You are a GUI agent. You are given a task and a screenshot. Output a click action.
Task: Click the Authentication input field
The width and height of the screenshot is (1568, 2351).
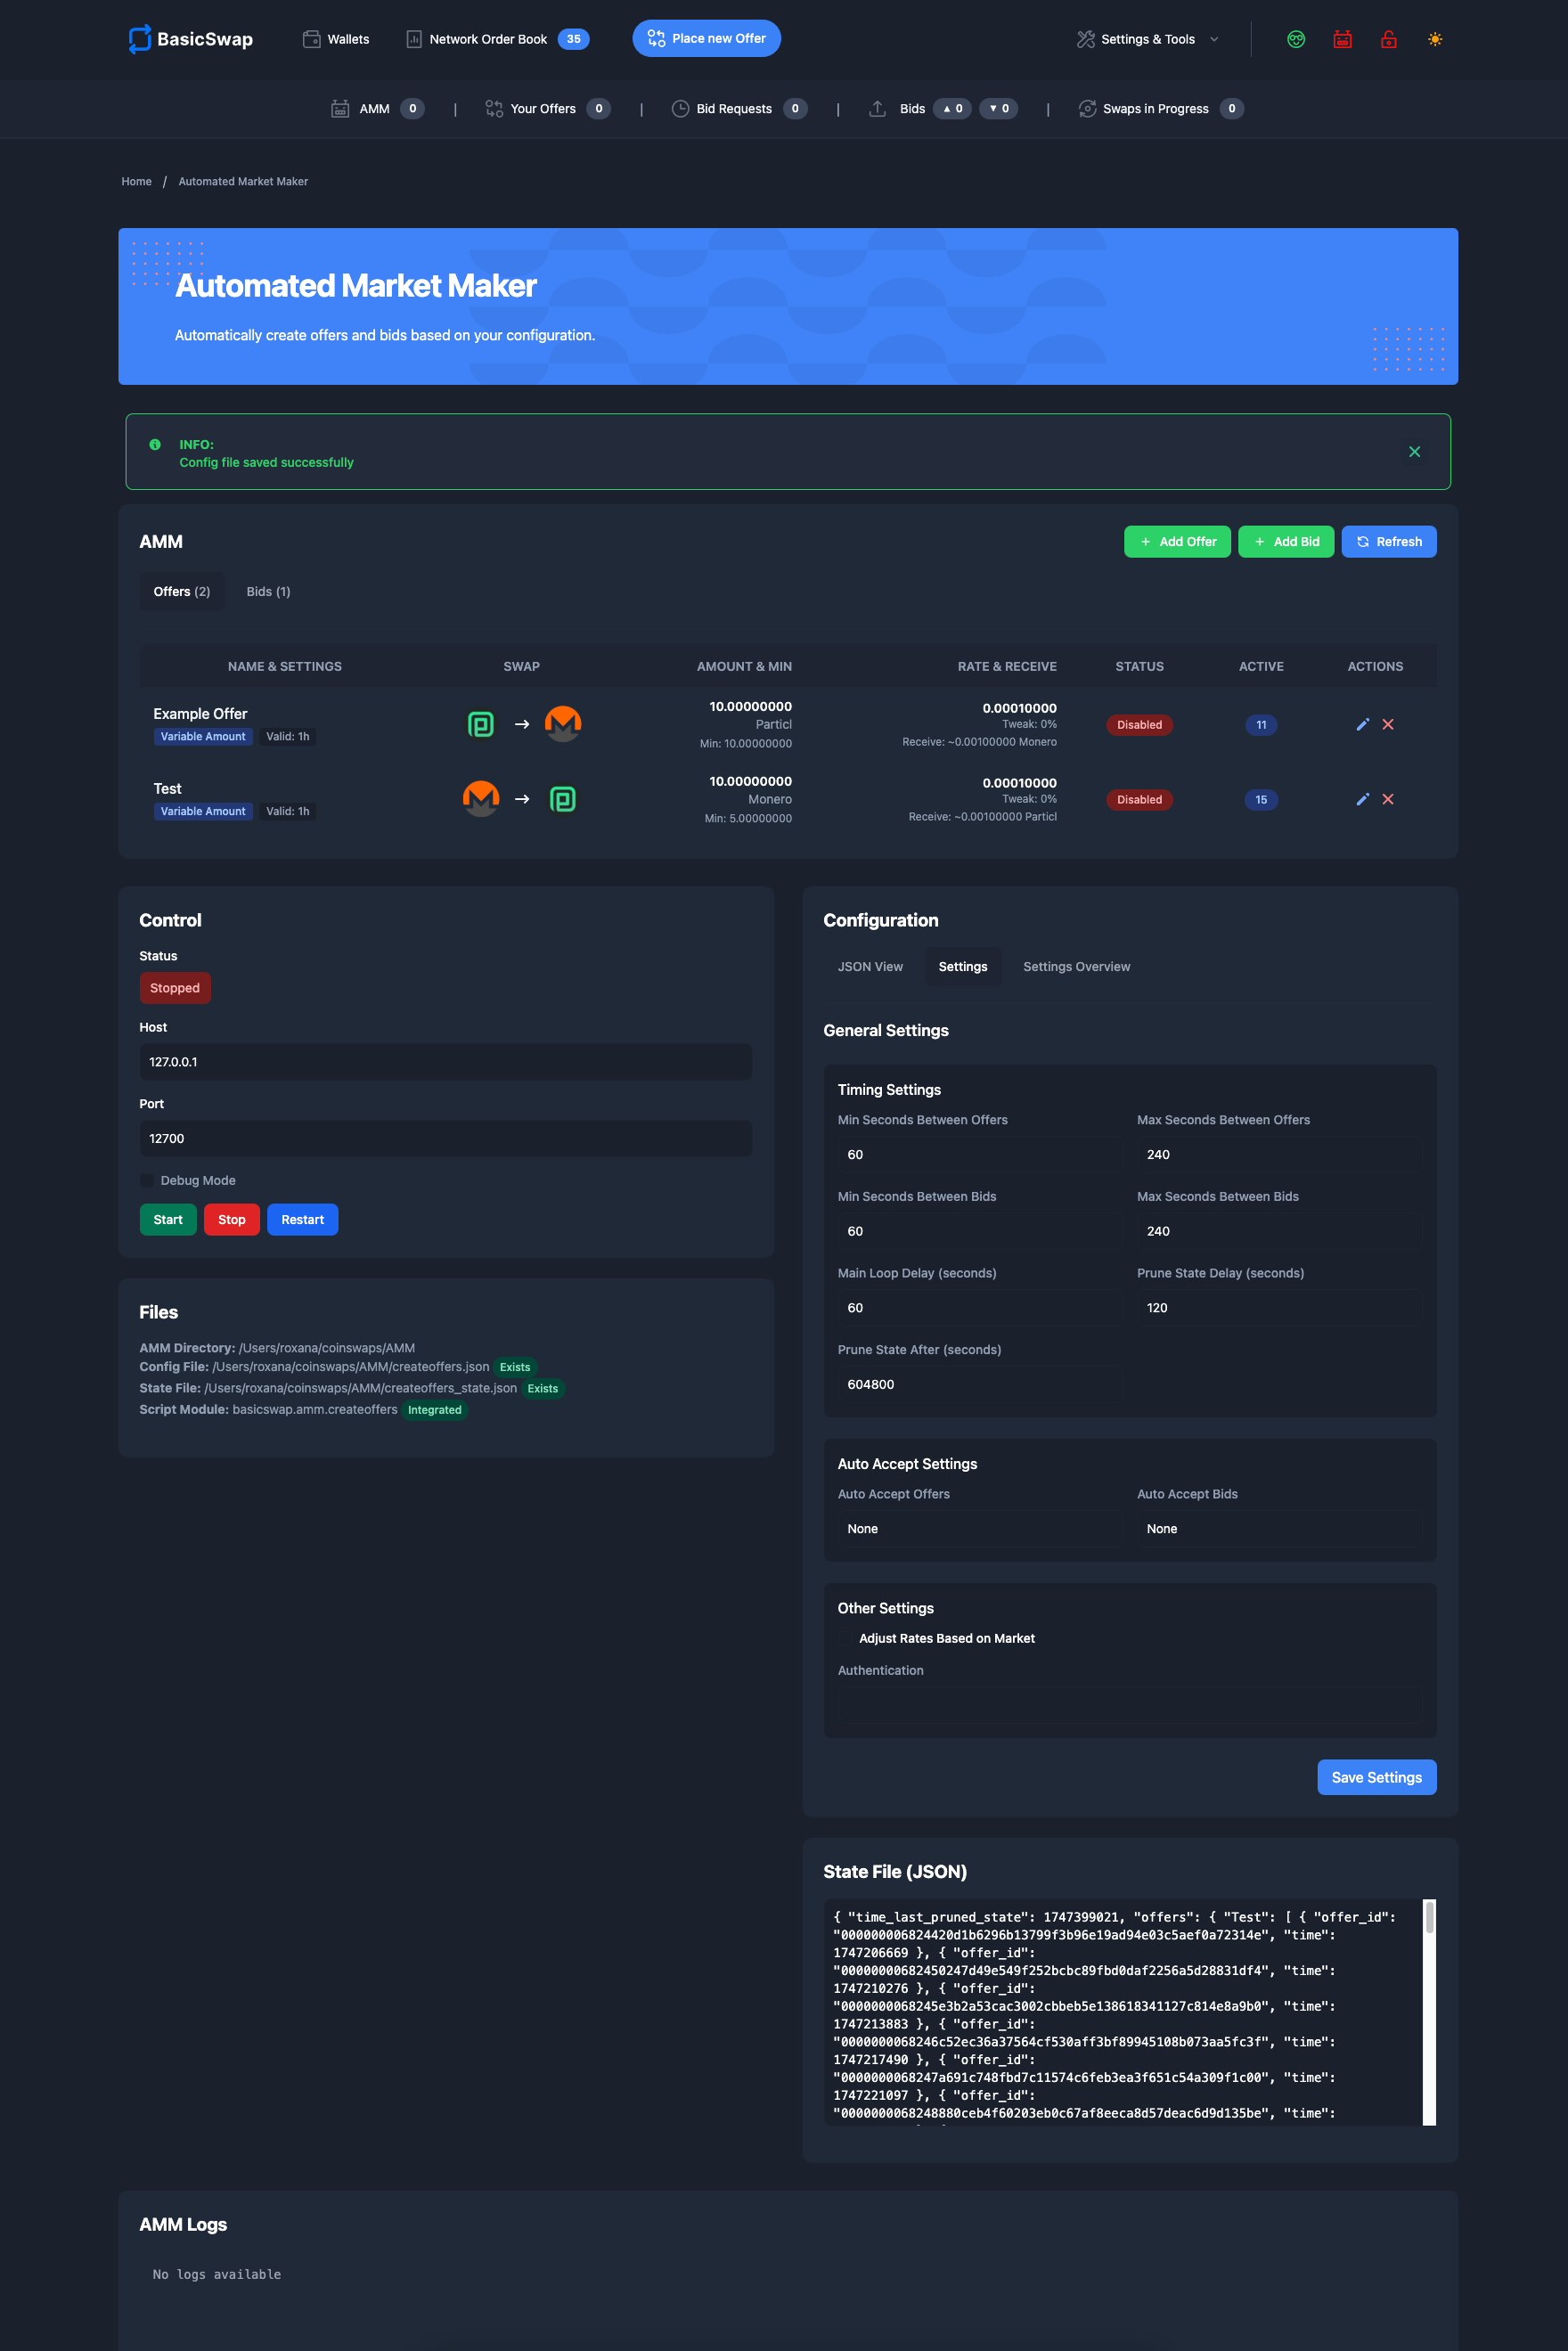tap(1129, 1705)
